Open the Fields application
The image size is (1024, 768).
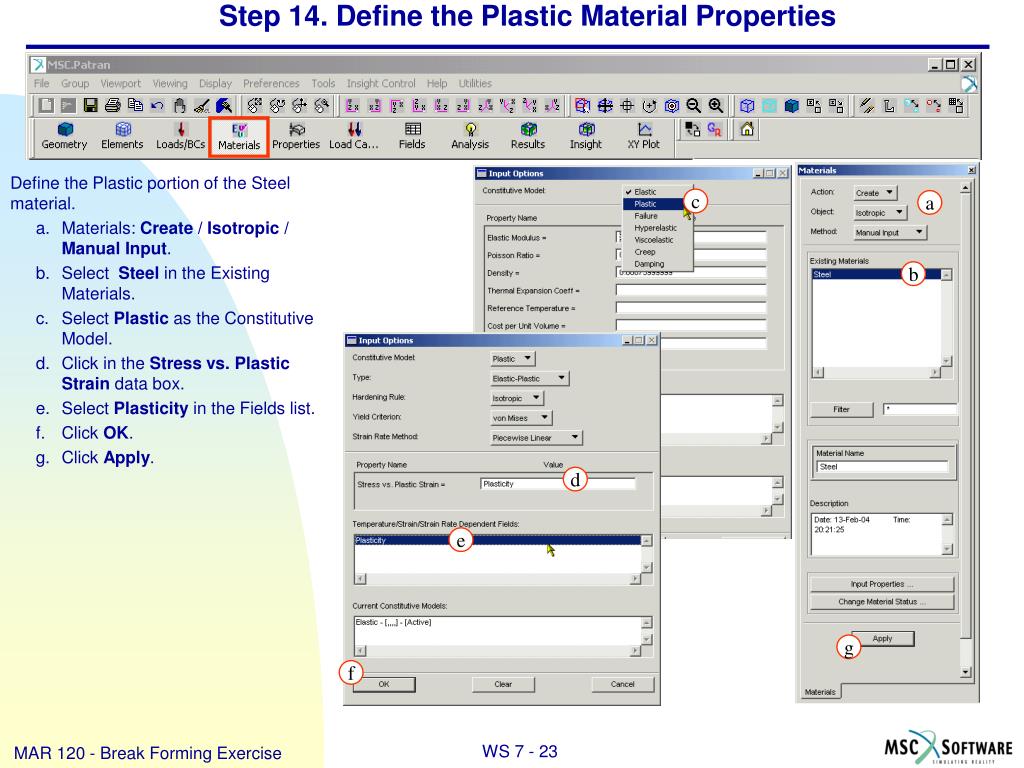click(412, 136)
